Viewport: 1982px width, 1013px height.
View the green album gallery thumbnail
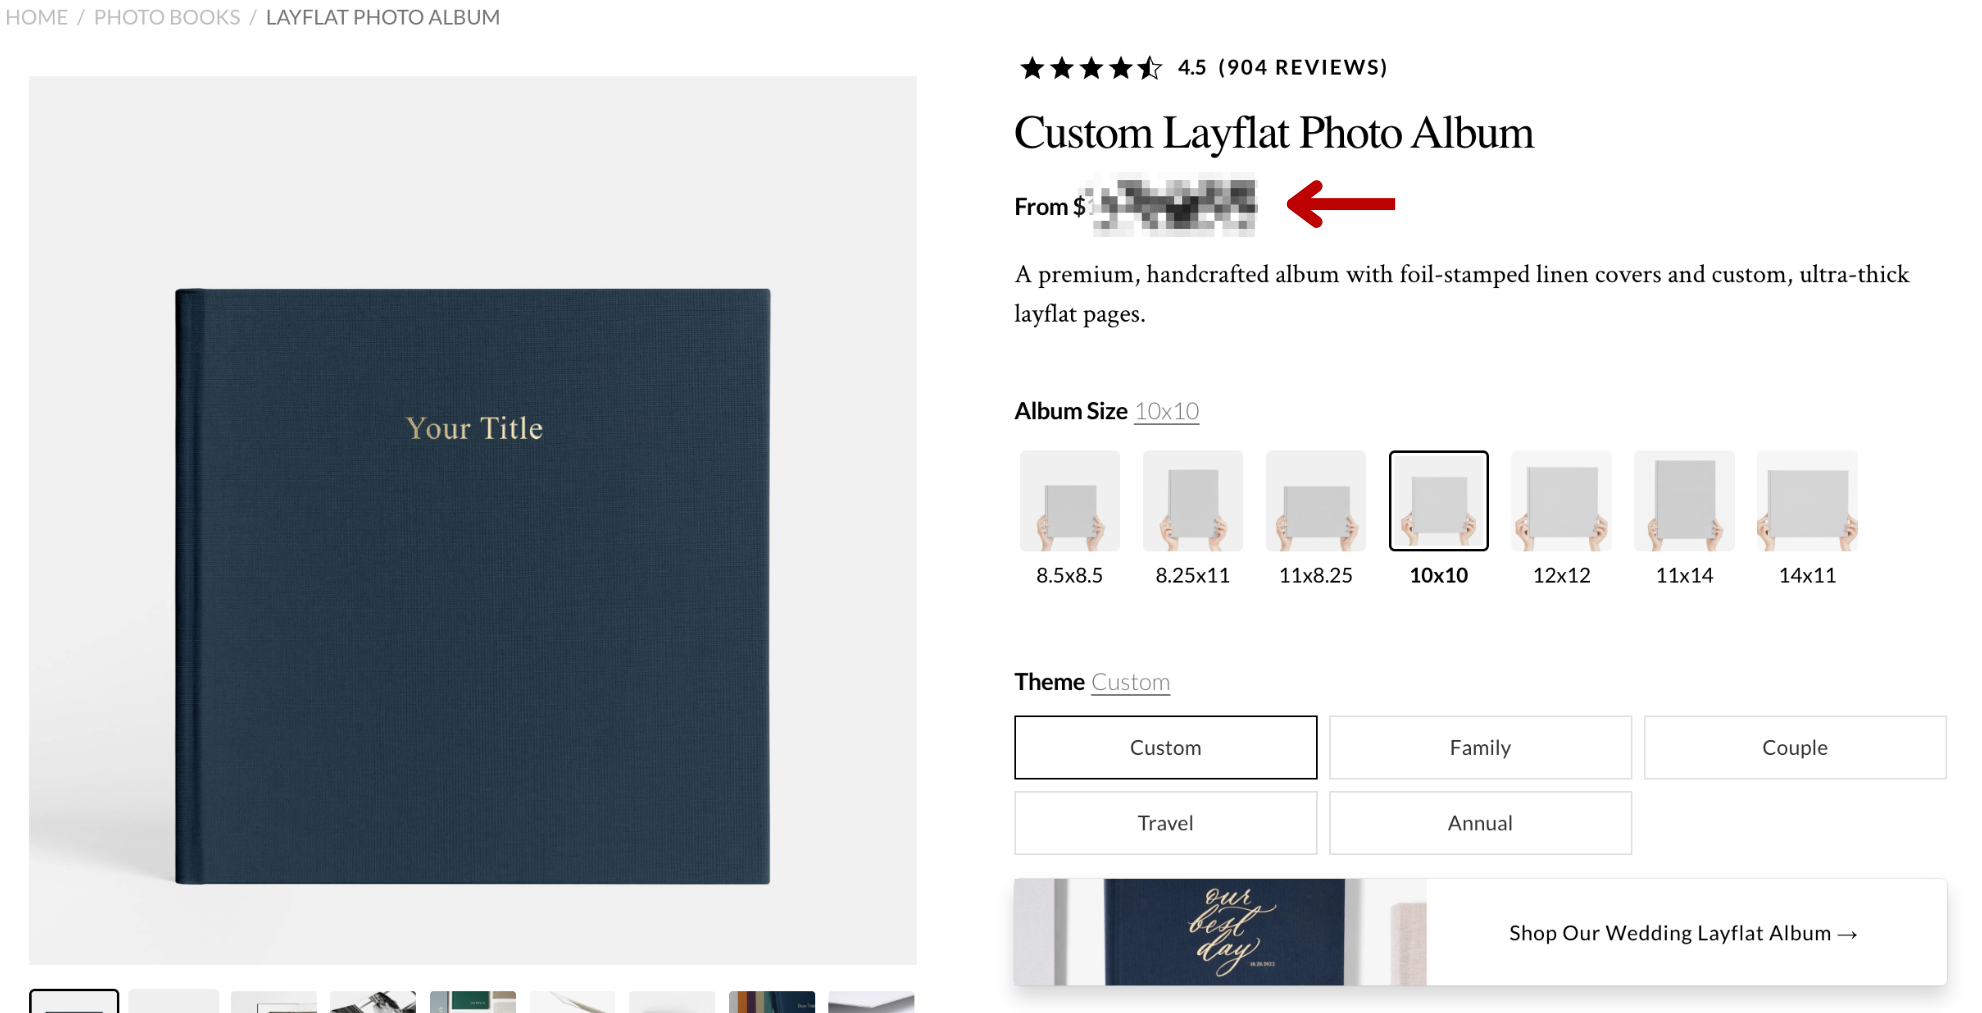pos(472,1001)
